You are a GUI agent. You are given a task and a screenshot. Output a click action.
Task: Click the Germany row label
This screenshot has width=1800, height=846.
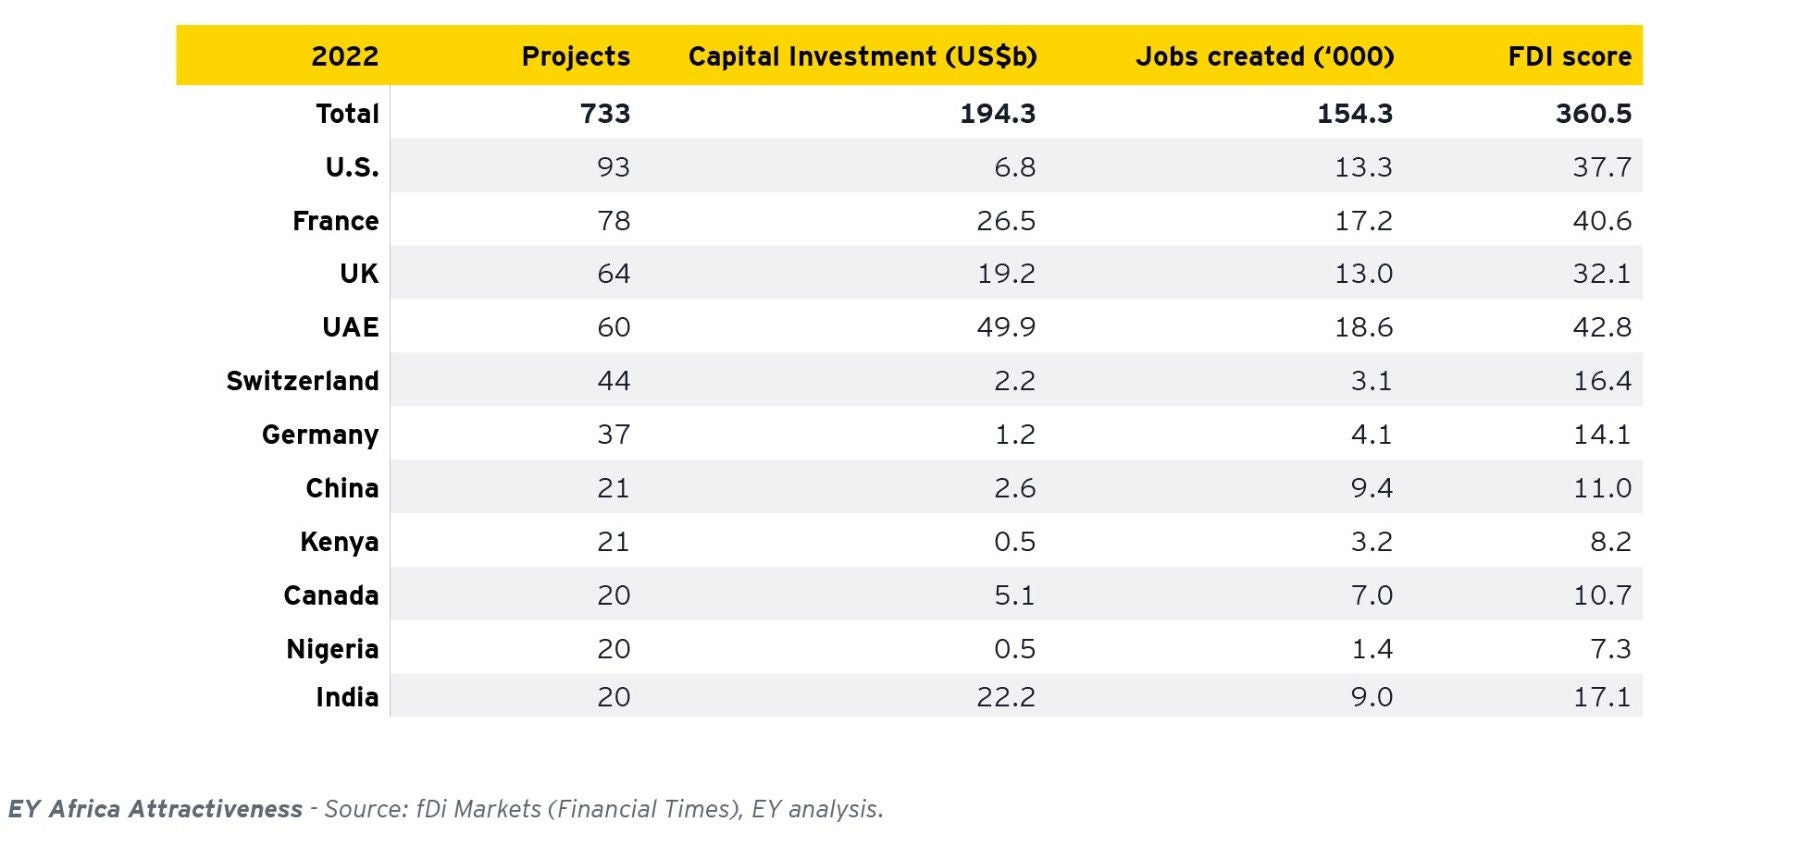coord(320,435)
